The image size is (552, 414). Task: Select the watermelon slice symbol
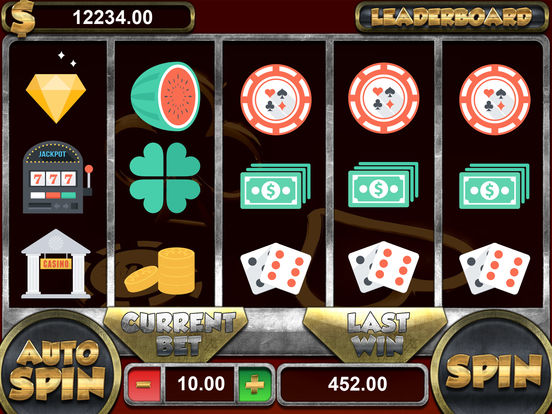[x=165, y=96]
